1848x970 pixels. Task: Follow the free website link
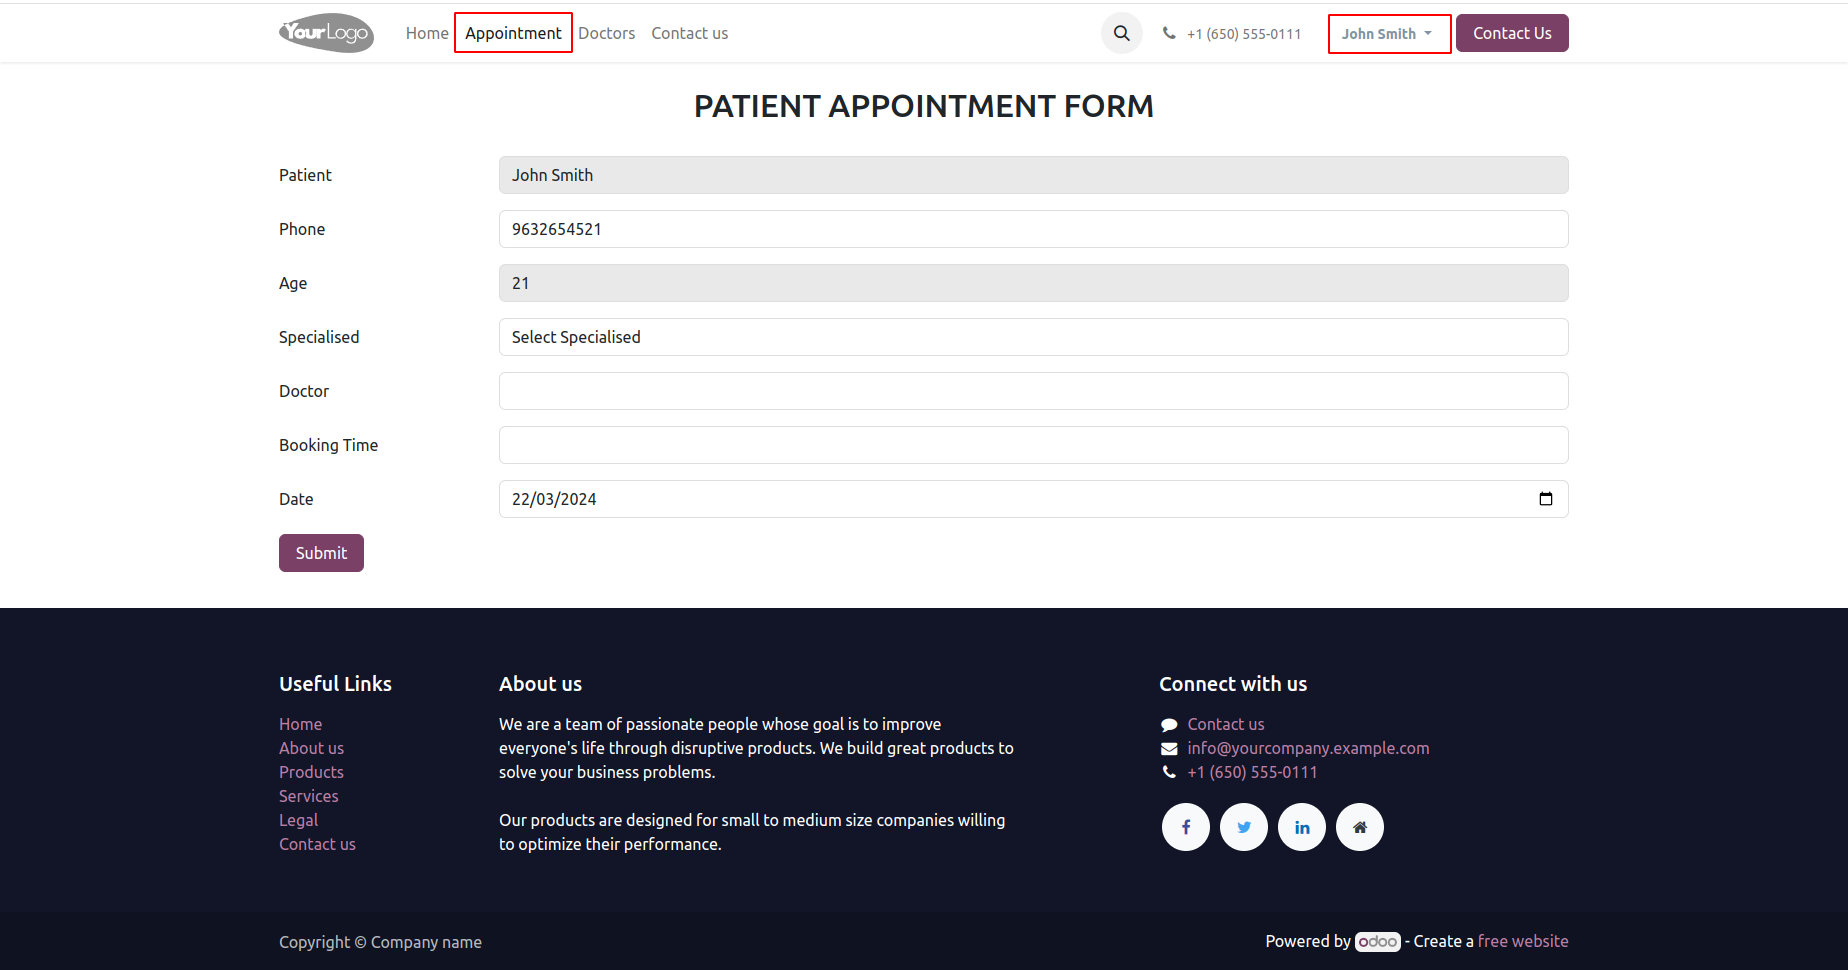pyautogui.click(x=1523, y=941)
